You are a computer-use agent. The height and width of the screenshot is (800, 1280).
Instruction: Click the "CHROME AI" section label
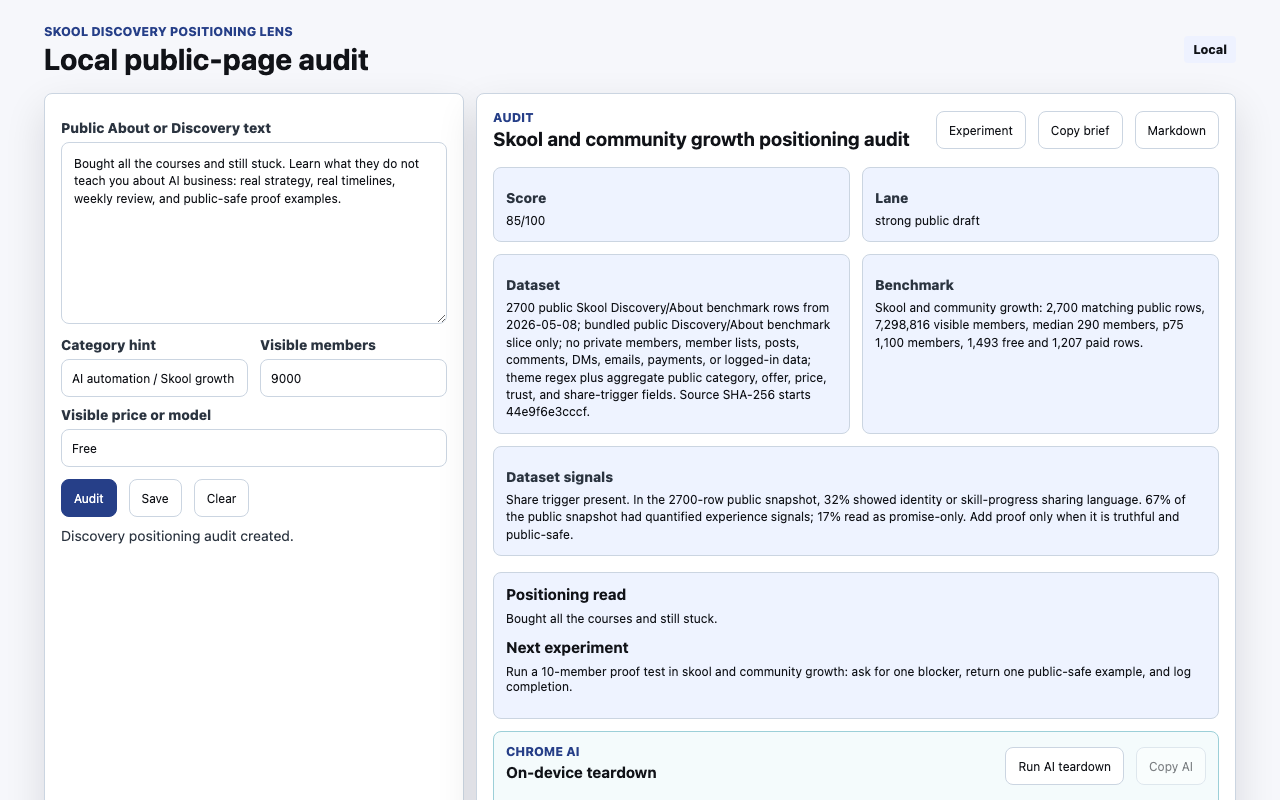543,752
